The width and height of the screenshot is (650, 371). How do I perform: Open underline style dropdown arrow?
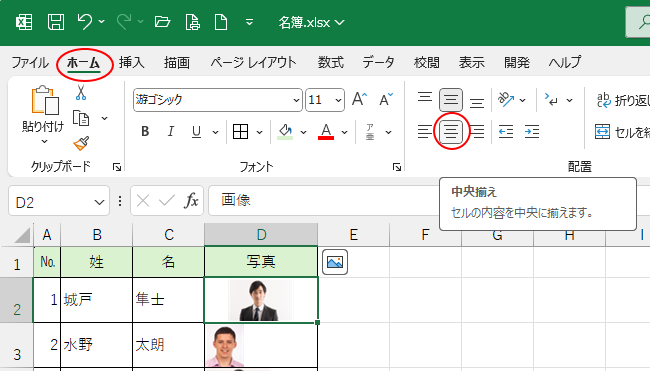pos(216,132)
